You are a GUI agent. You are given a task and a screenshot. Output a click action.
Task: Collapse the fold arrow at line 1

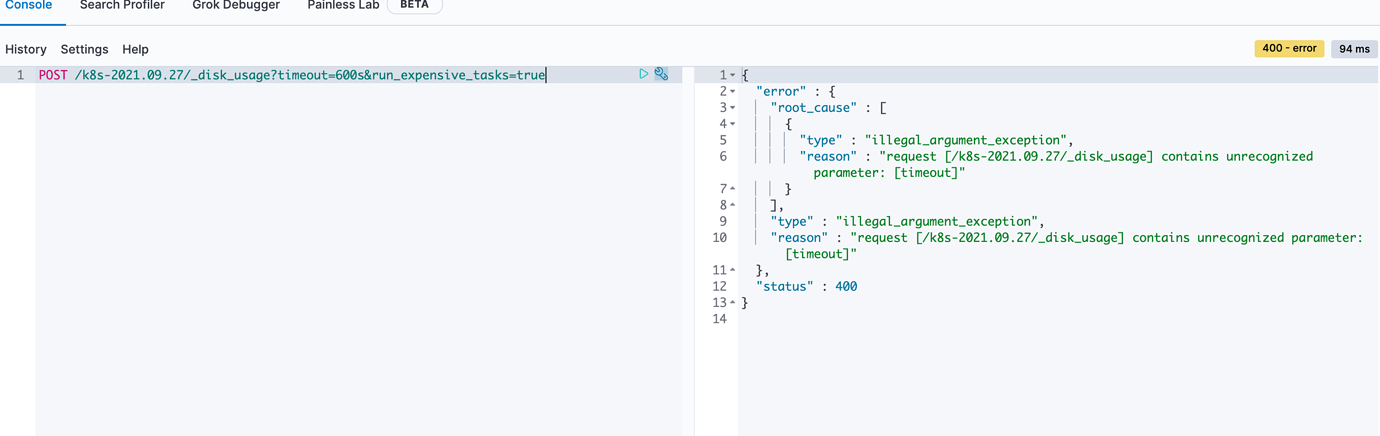point(732,75)
